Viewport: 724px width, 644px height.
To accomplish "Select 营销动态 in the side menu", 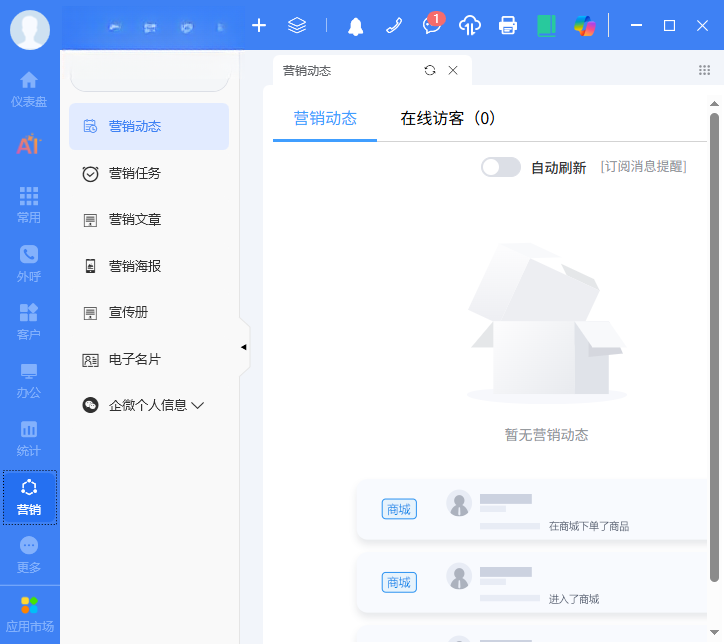I will coord(149,126).
